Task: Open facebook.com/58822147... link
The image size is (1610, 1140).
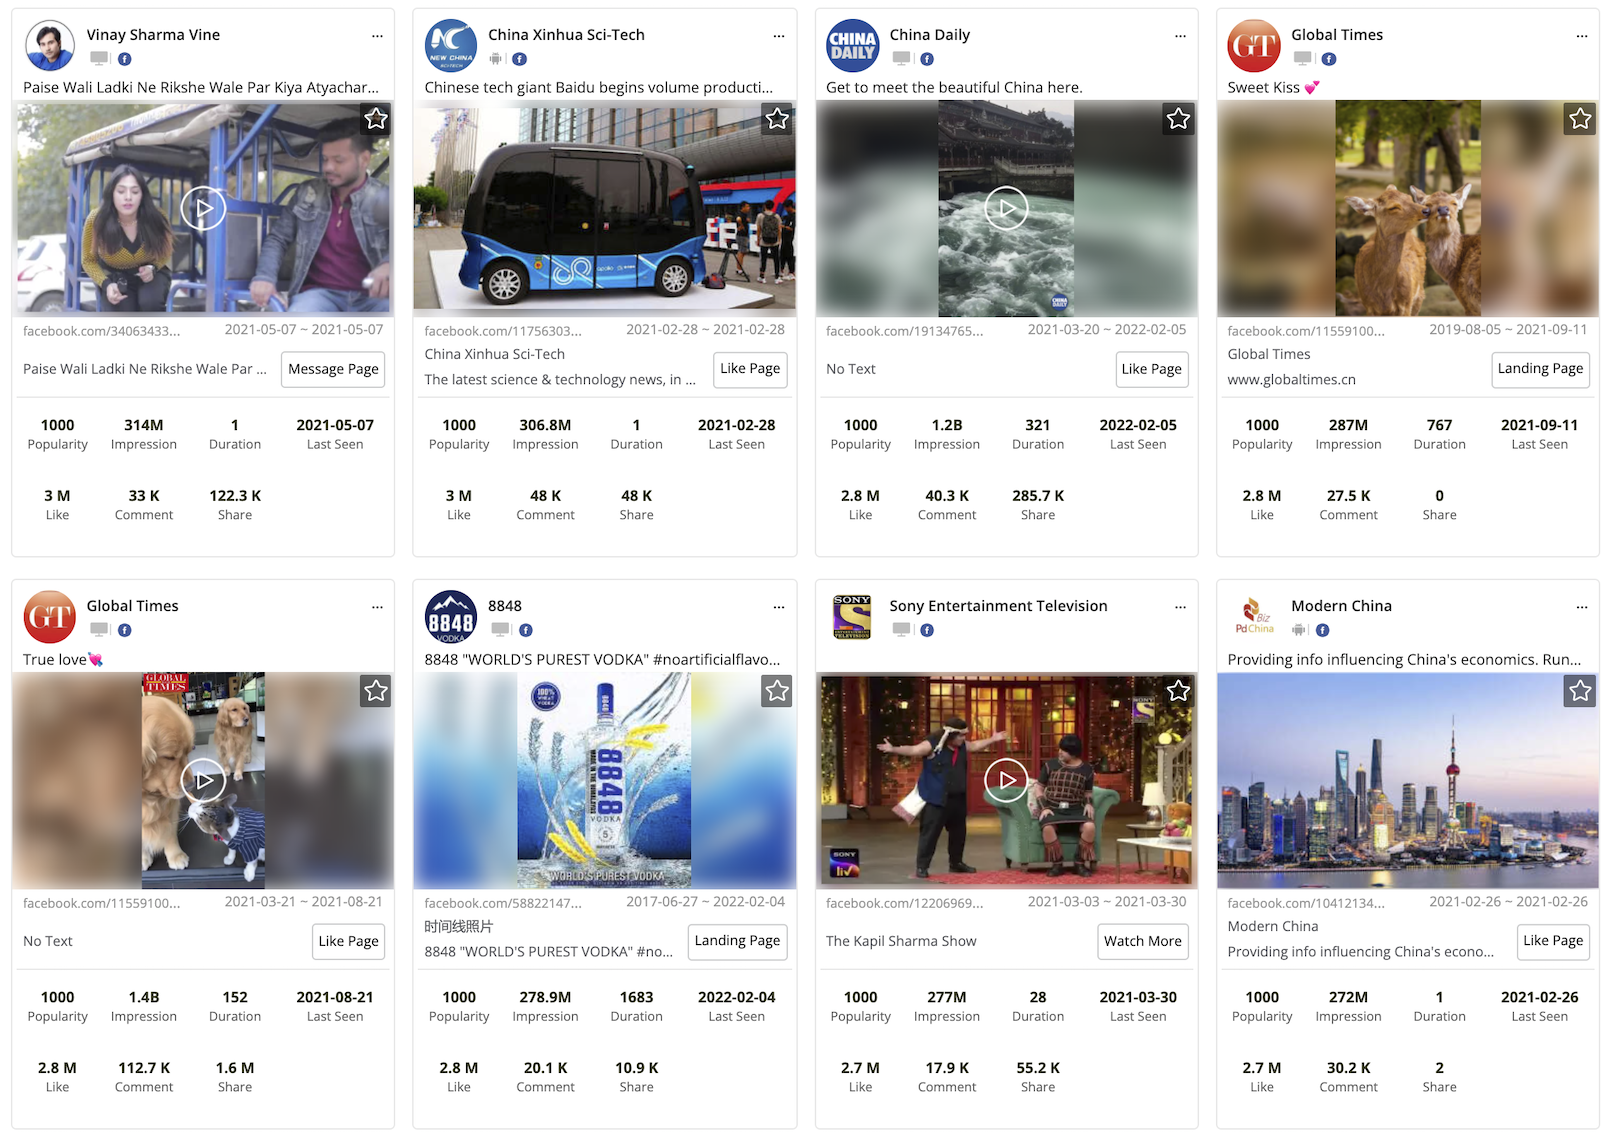Action: (x=503, y=903)
